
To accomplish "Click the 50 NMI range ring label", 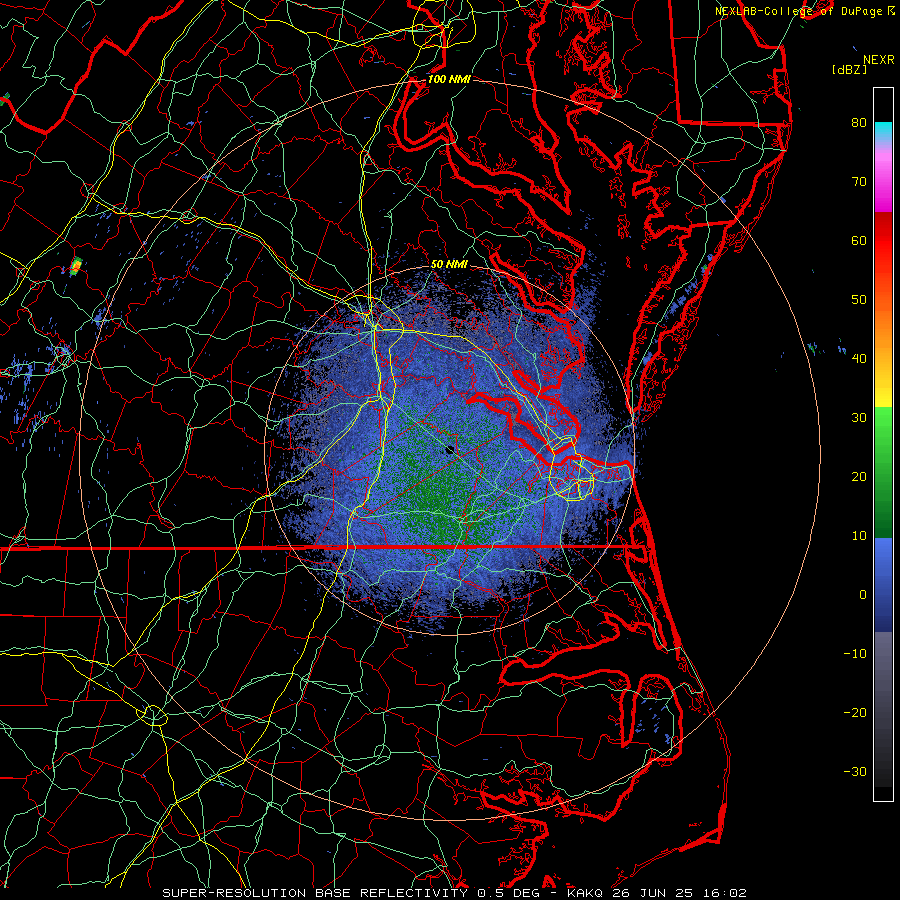I will click(x=449, y=265).
